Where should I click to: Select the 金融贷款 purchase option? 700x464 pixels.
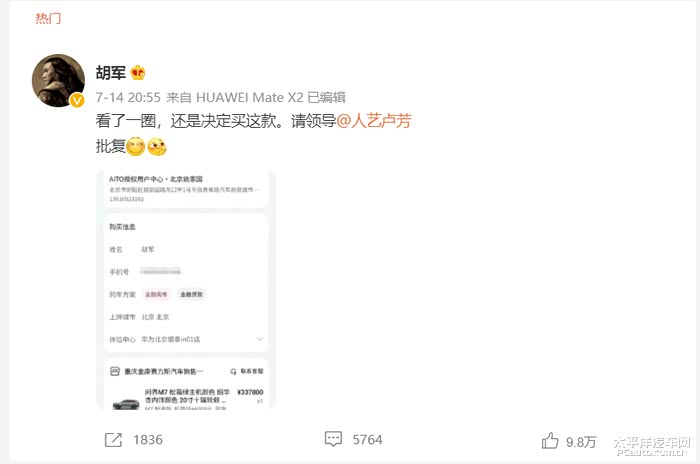[191, 294]
